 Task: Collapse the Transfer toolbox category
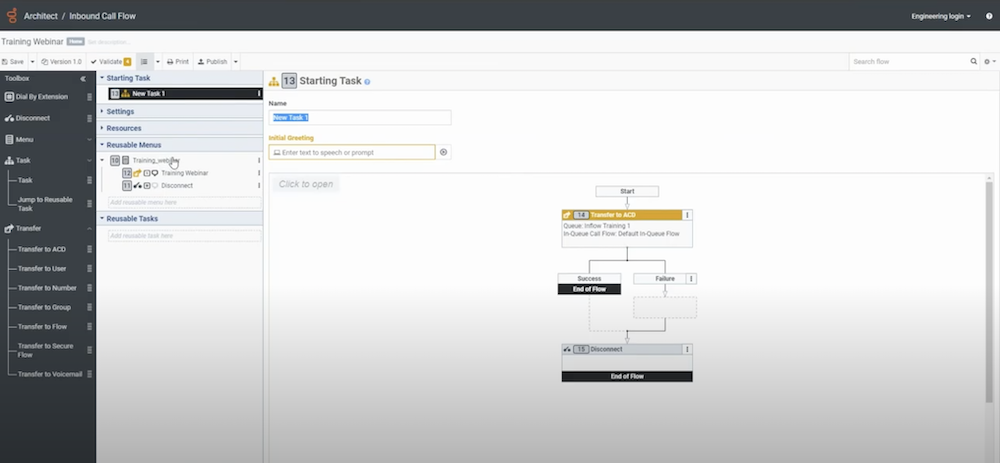tap(89, 228)
